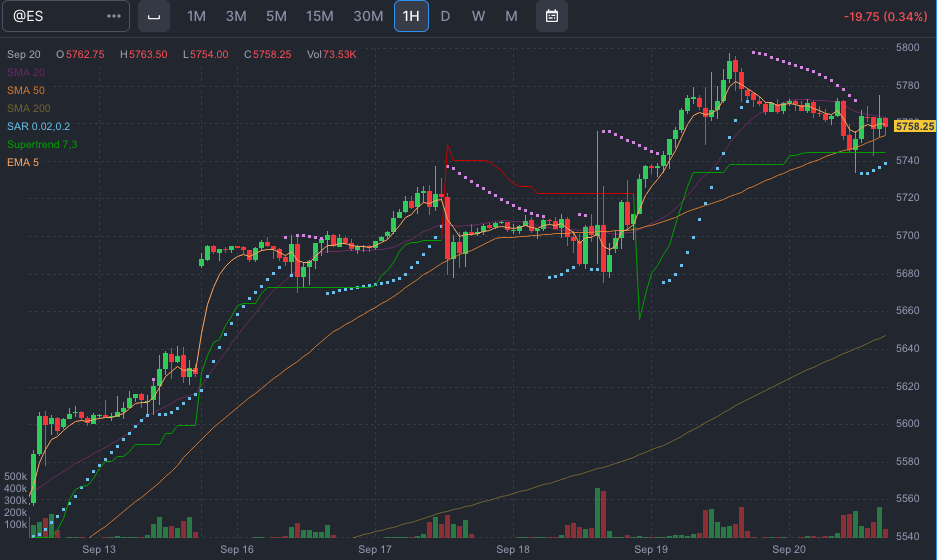This screenshot has height=560, width=937.
Task: Switch to the 1M timeframe
Action: tap(197, 17)
